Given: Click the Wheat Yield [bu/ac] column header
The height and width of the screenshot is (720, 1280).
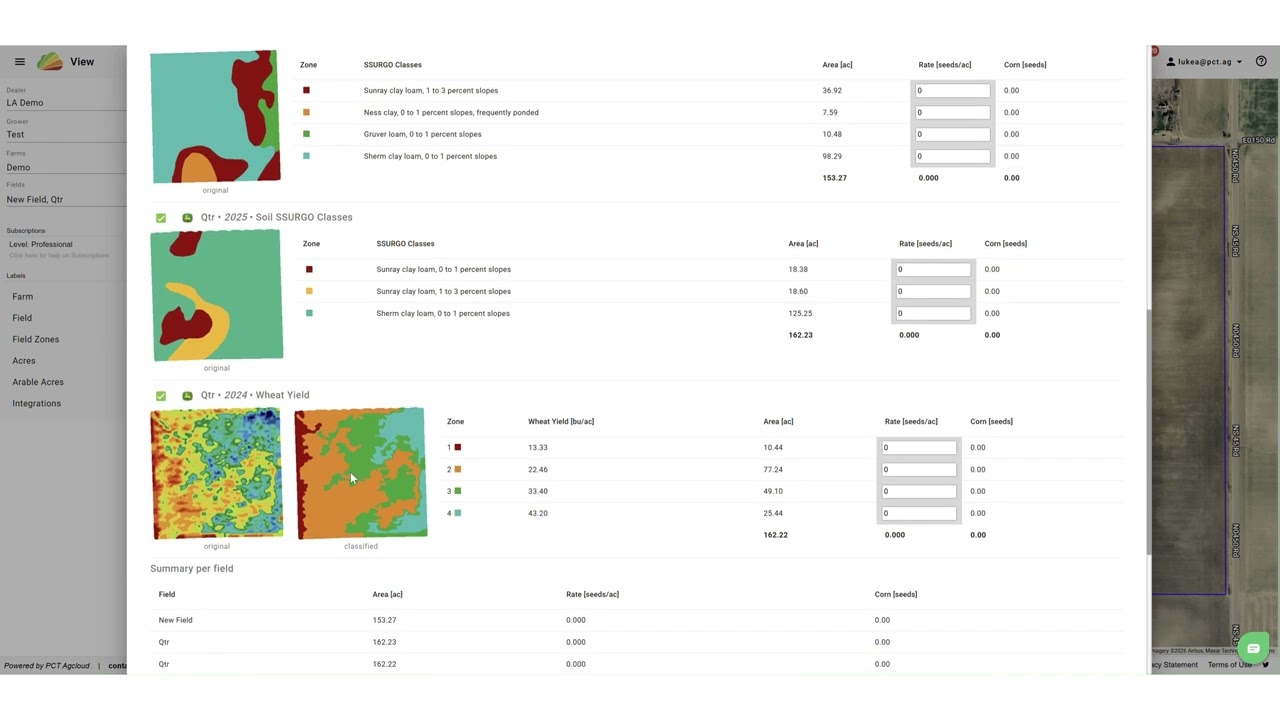Looking at the screenshot, I should (561, 421).
